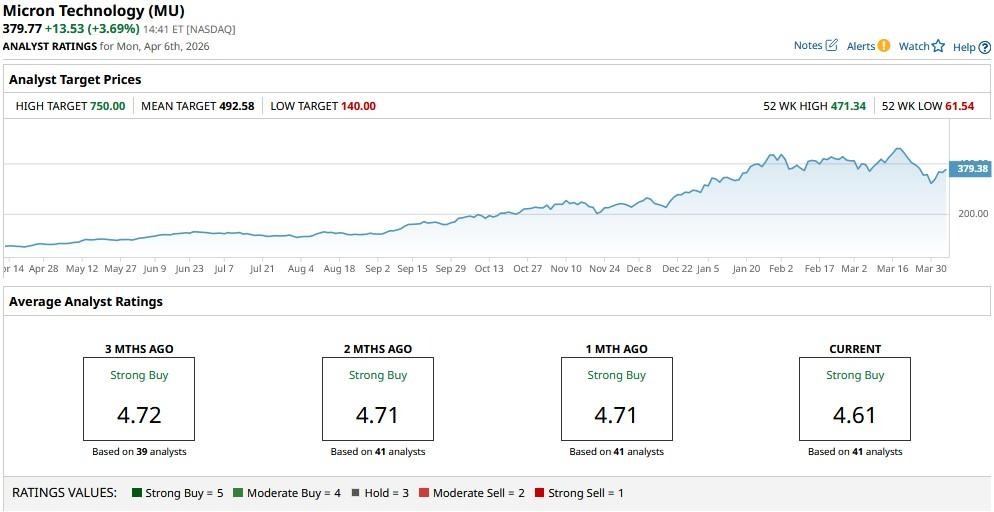This screenshot has height=512, width=994.
Task: Open the Alerts link
Action: [x=860, y=46]
